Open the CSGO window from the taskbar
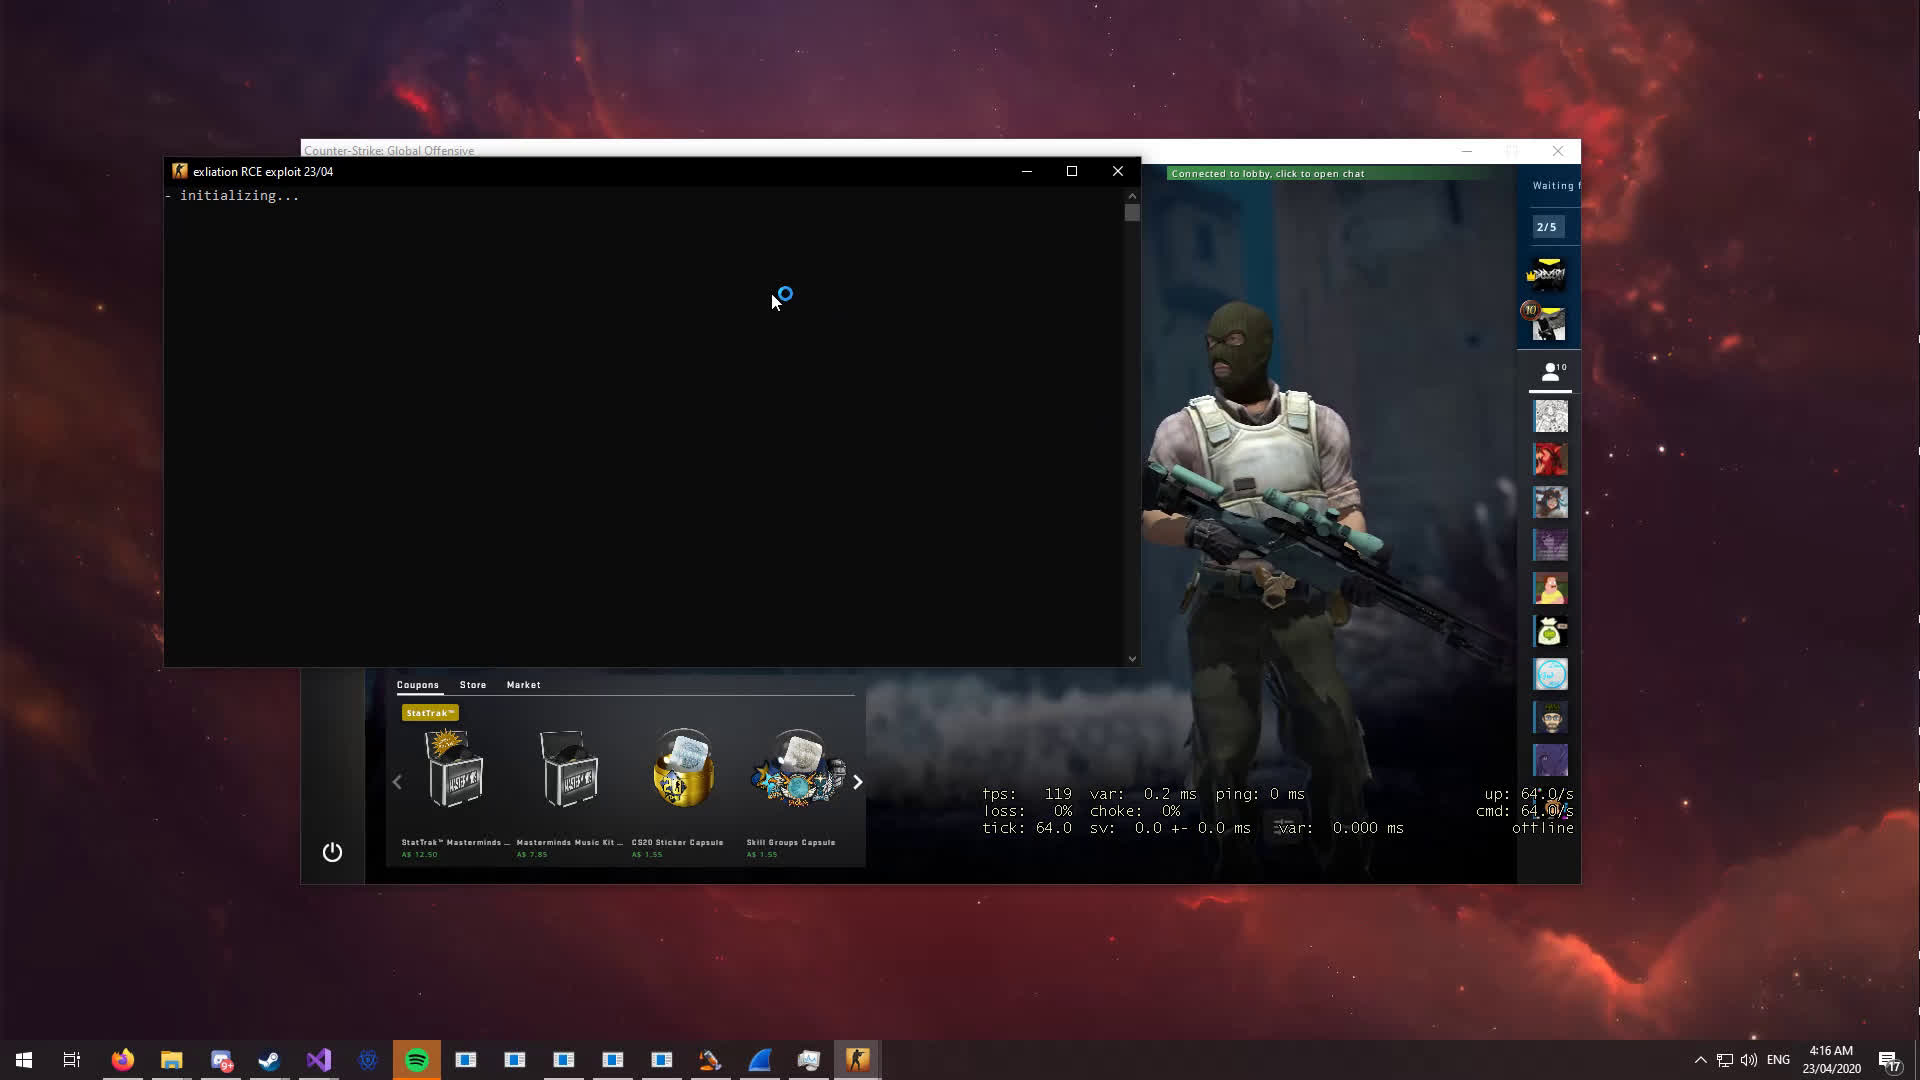The height and width of the screenshot is (1080, 1920). 857,1059
